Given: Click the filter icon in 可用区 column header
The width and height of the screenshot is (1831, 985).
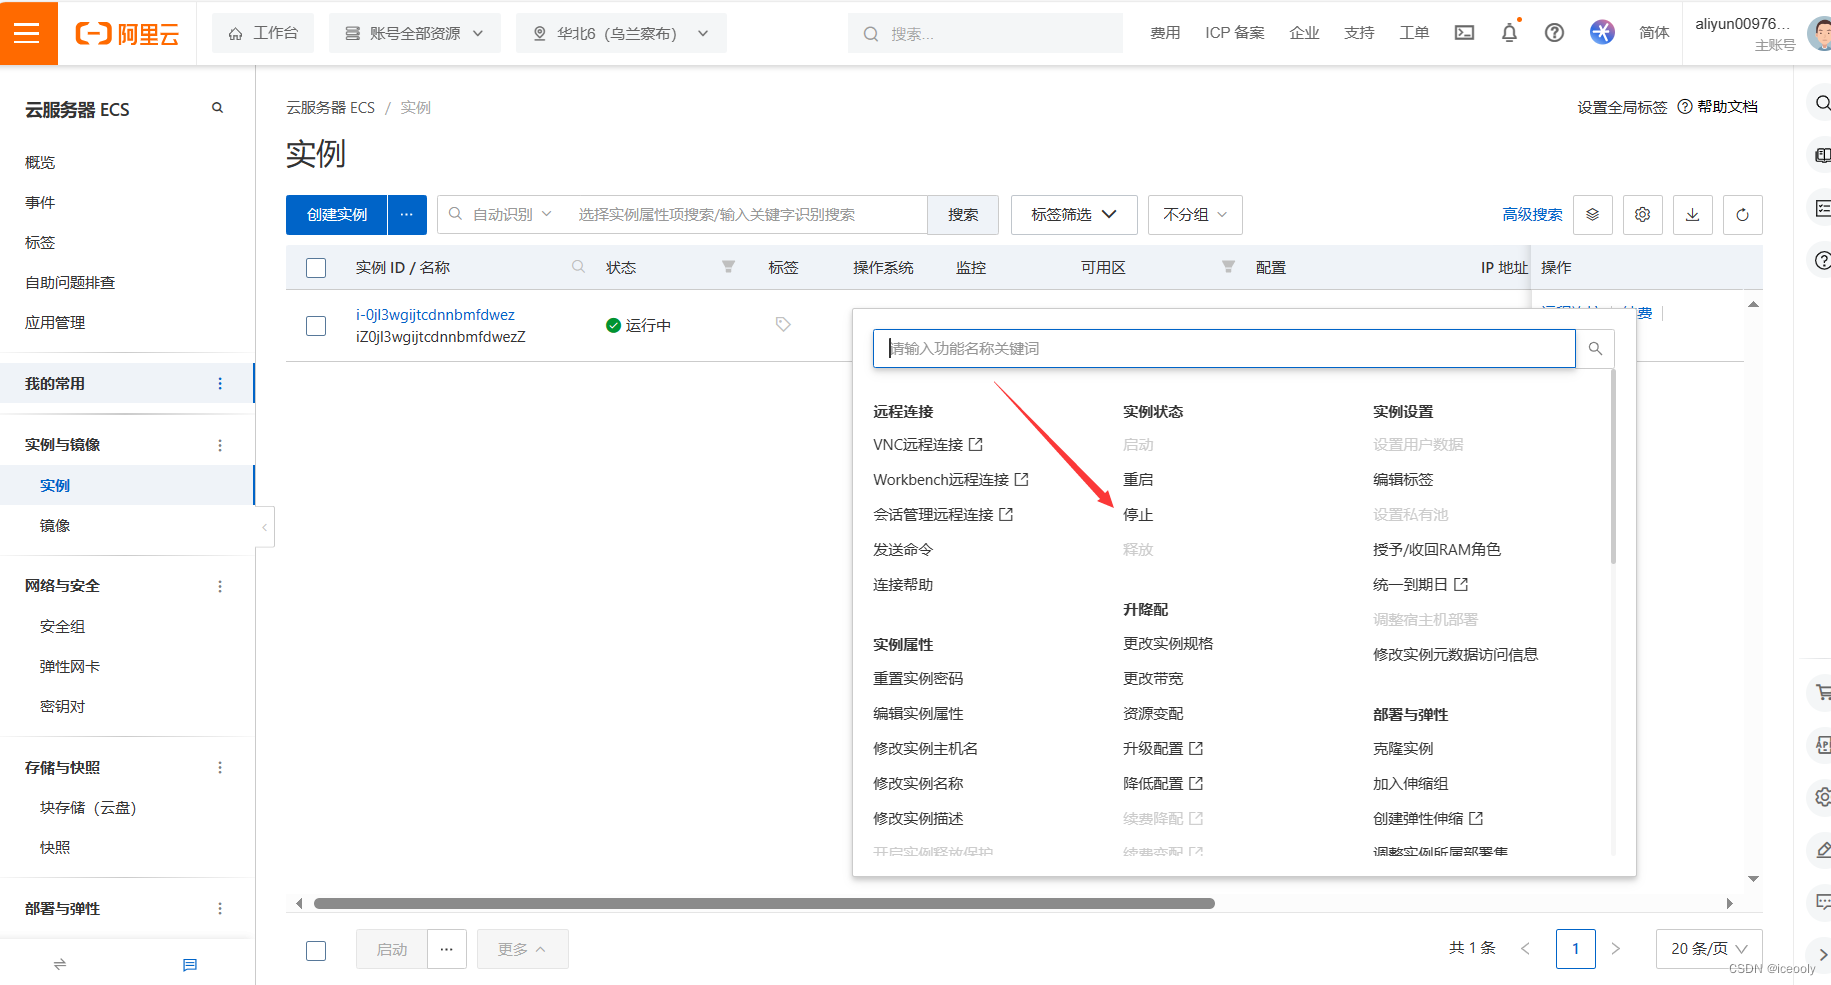Looking at the screenshot, I should [x=1228, y=267].
